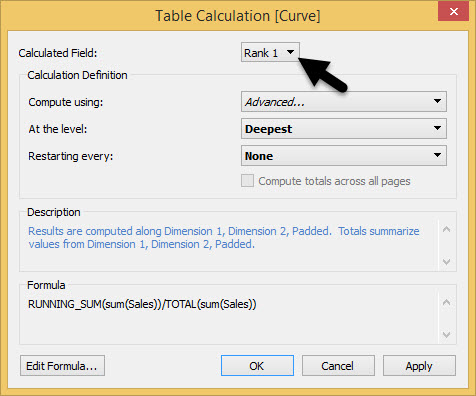Click Description box scroll down arrow
476x396 pixels.
[x=446, y=262]
